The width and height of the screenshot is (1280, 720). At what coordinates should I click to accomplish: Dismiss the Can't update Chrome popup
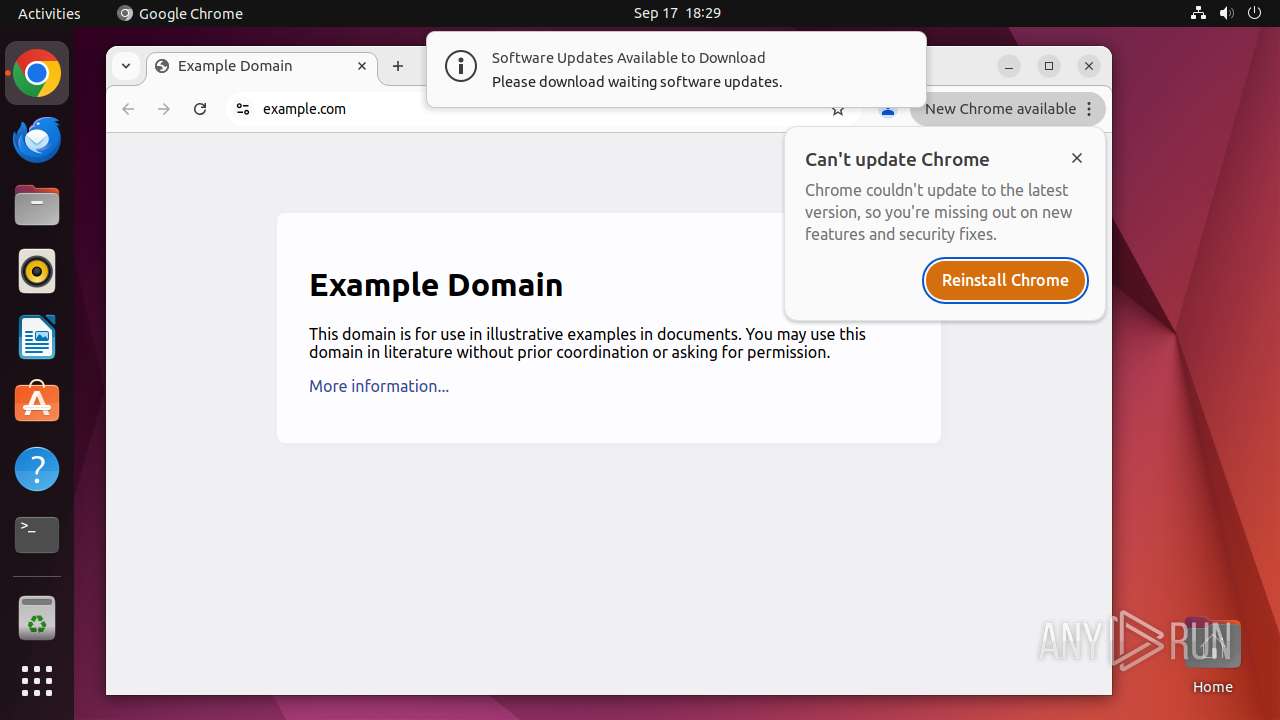click(x=1077, y=158)
